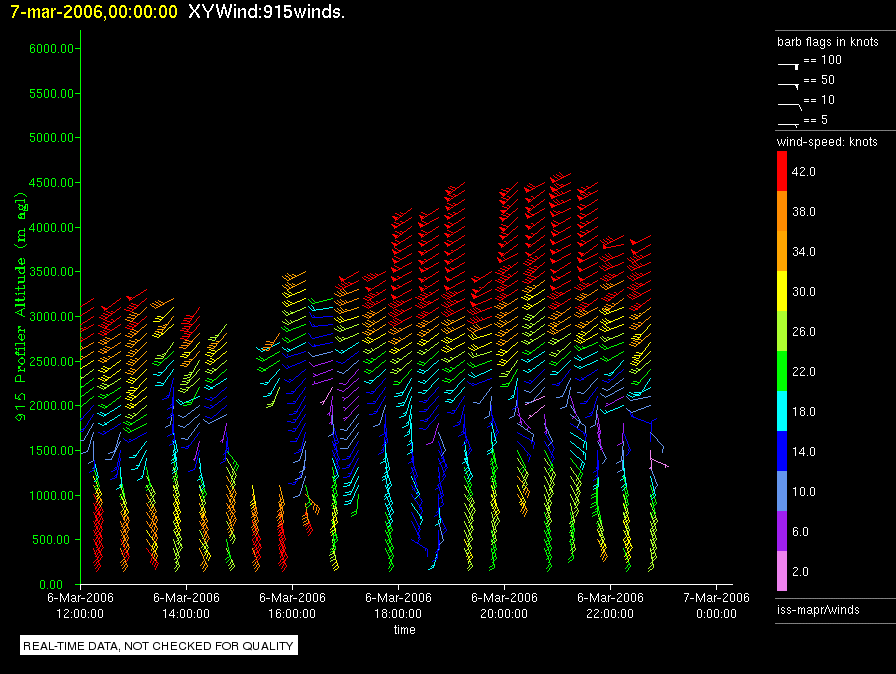Click the pink 2.0 knots color band
The height and width of the screenshot is (674, 896).
(782, 572)
